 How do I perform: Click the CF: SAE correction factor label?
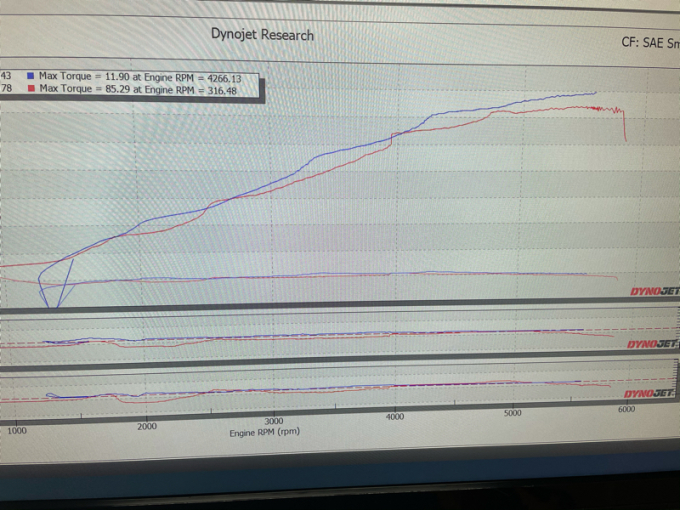650,42
